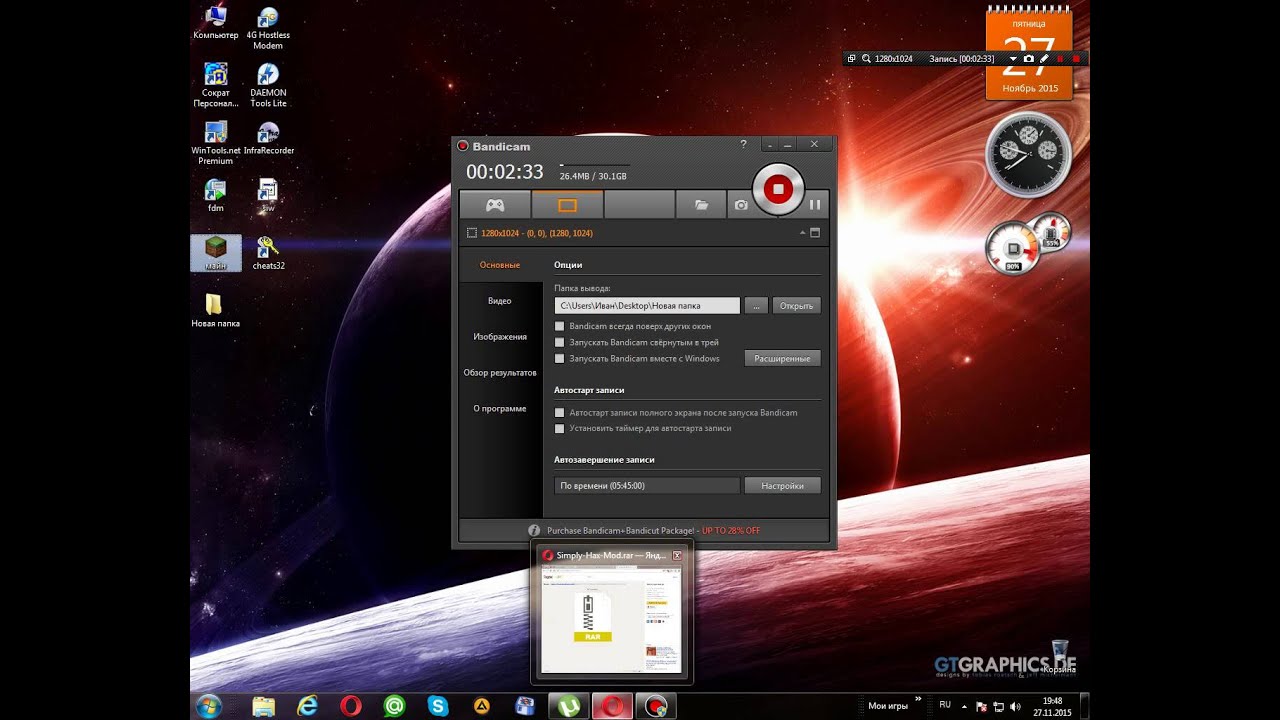Click the overlay bar fullscreen toggle icon

coord(852,59)
